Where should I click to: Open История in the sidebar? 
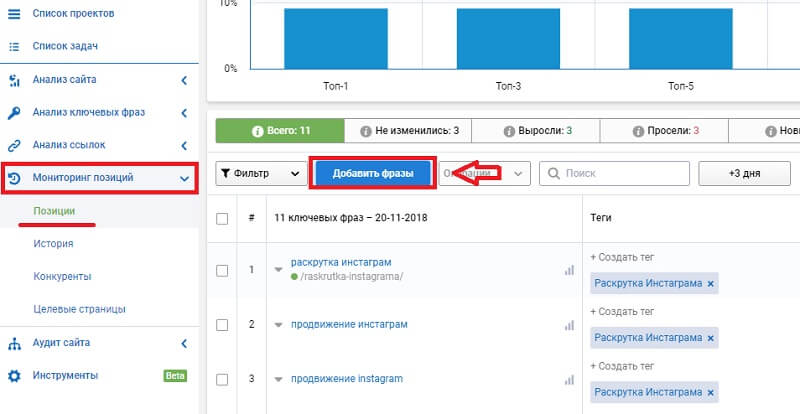(x=52, y=243)
